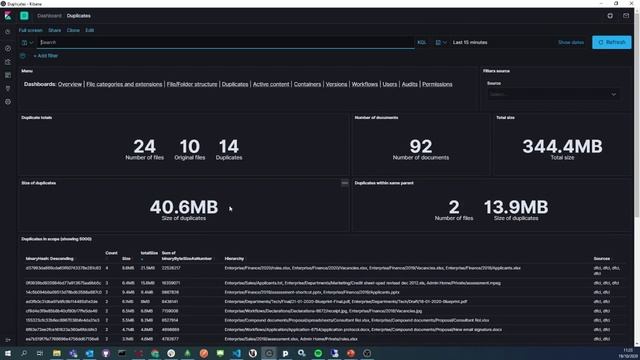
Task: Open File/Folder structure dashboard link
Action: pyautogui.click(x=192, y=84)
